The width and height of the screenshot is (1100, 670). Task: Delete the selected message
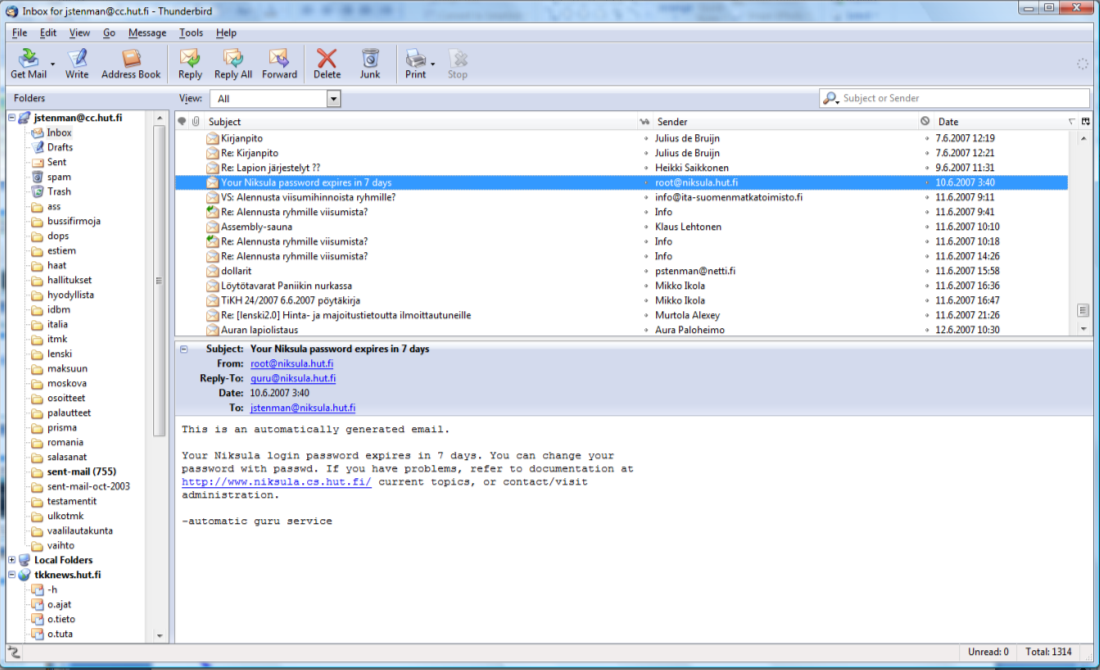[x=327, y=64]
